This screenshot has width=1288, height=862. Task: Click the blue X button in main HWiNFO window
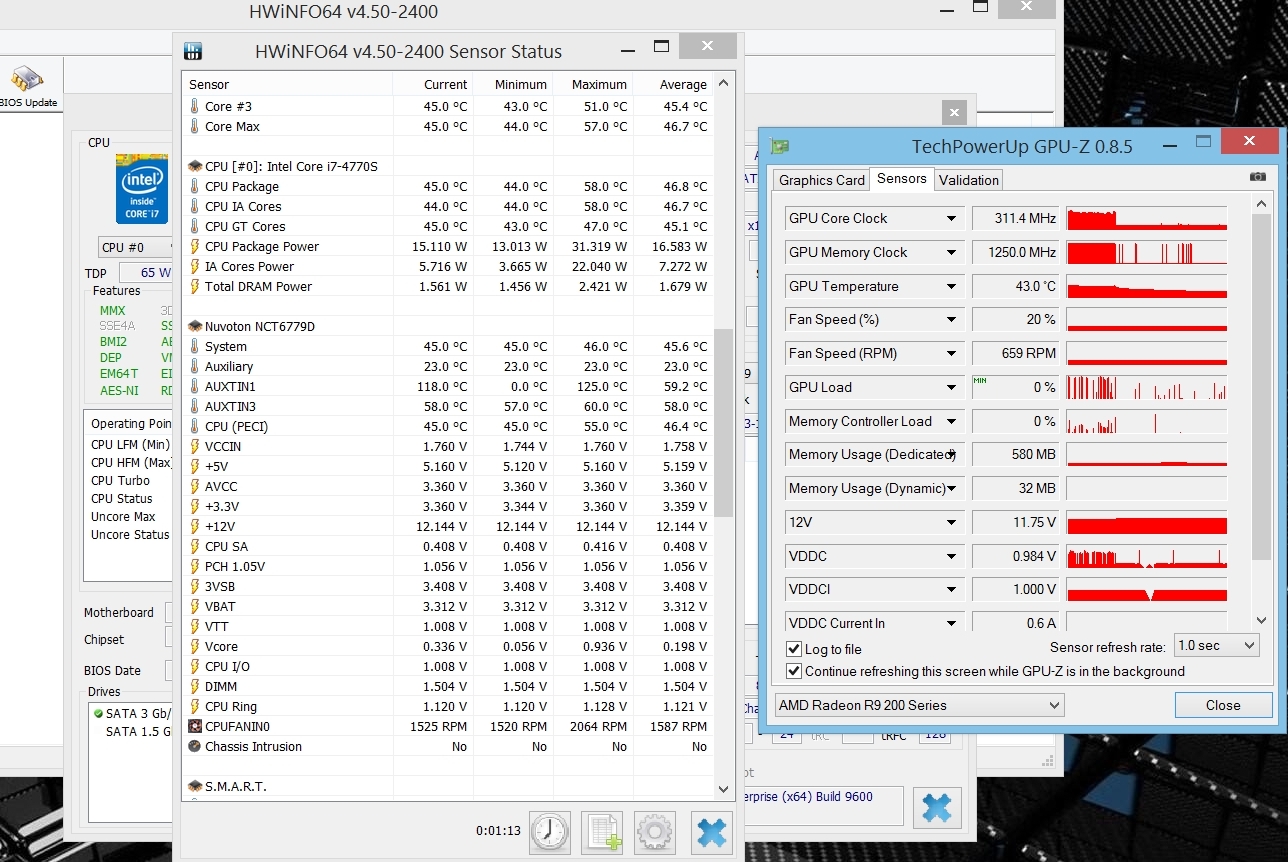pos(937,808)
